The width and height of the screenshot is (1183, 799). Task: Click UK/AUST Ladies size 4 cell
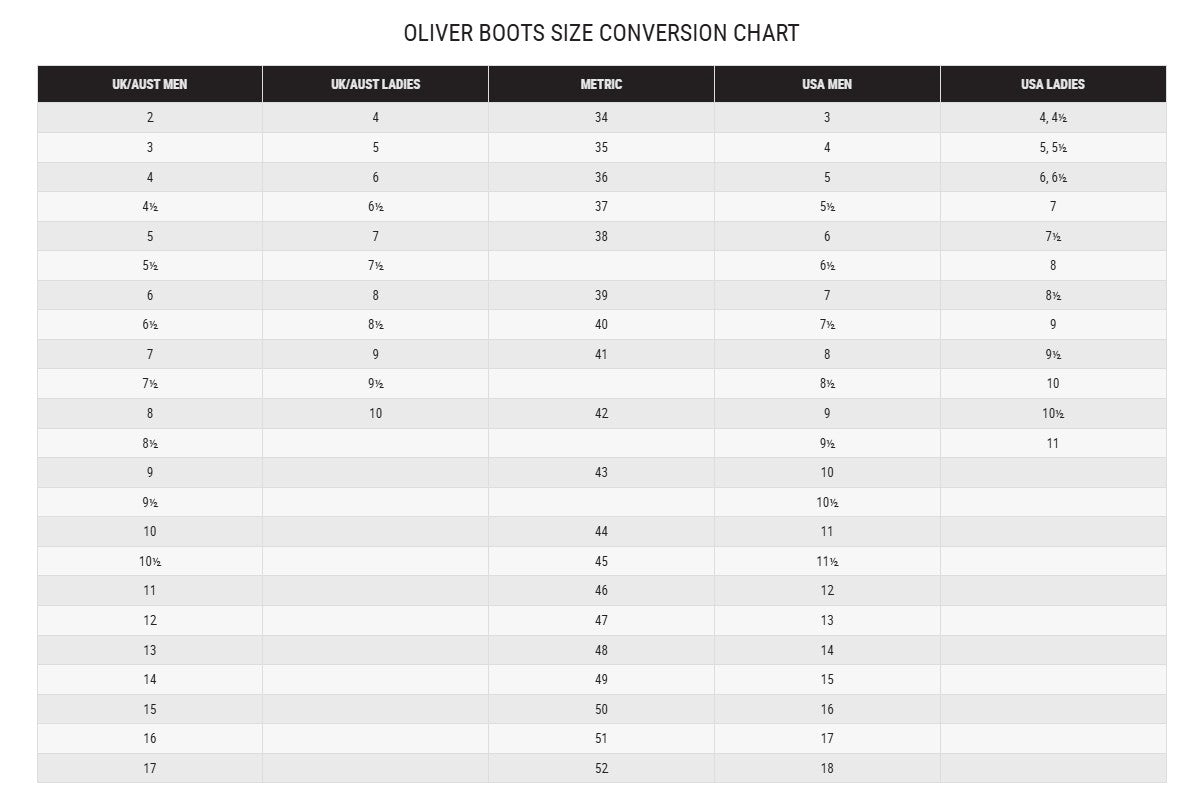pos(375,117)
